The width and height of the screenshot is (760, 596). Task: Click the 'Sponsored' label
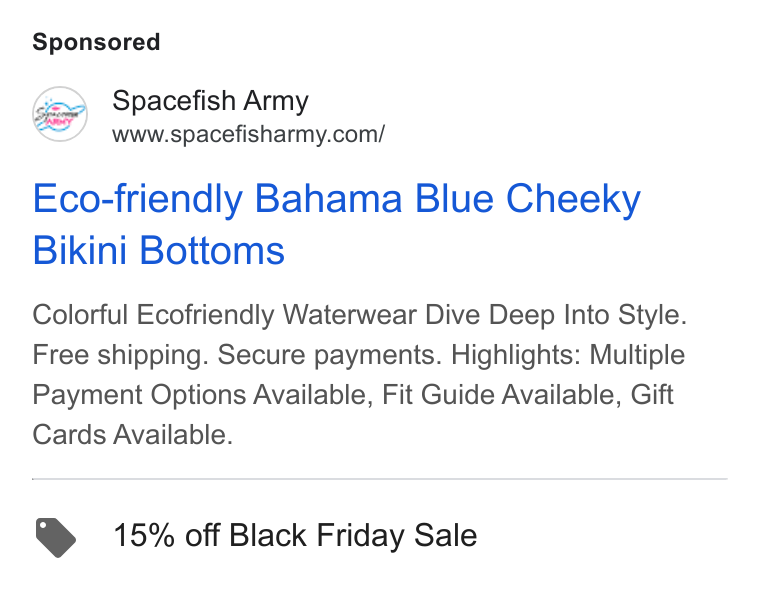pos(96,42)
